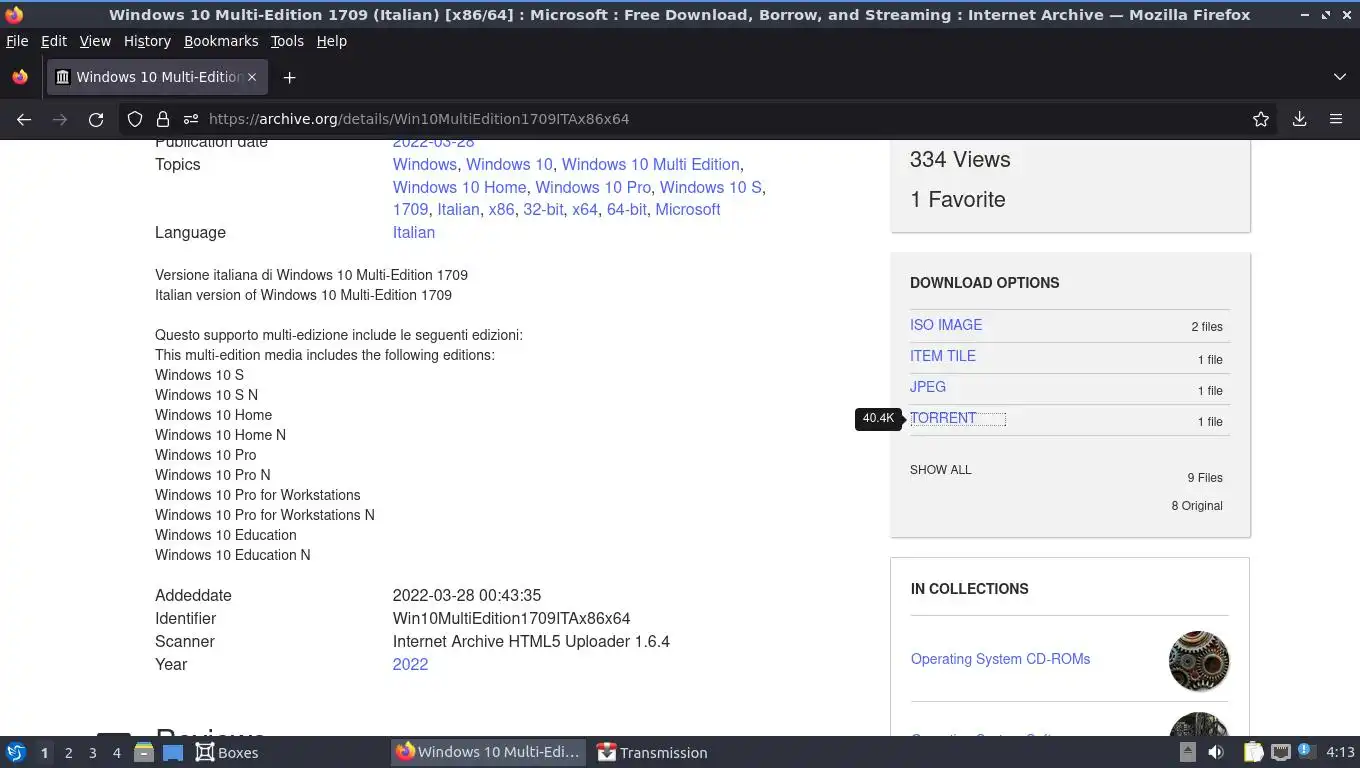Open the Windows 10 Home topic
Image resolution: width=1360 pixels, height=768 pixels.
(460, 187)
